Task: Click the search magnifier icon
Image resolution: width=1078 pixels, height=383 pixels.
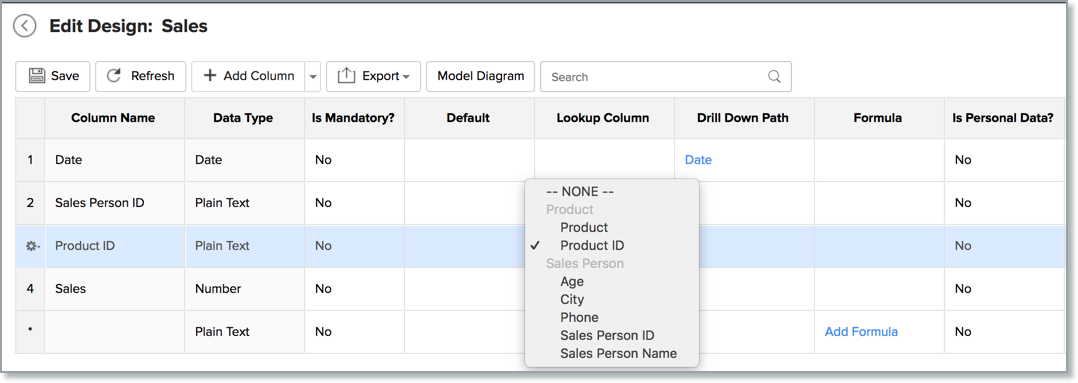Action: coord(774,76)
